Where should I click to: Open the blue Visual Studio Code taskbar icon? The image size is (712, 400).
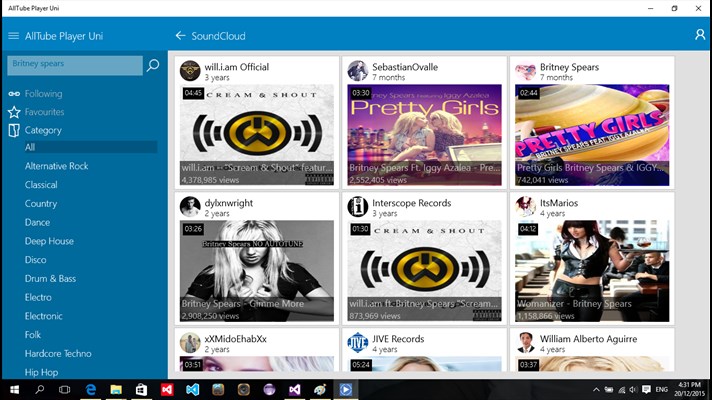[x=193, y=390]
